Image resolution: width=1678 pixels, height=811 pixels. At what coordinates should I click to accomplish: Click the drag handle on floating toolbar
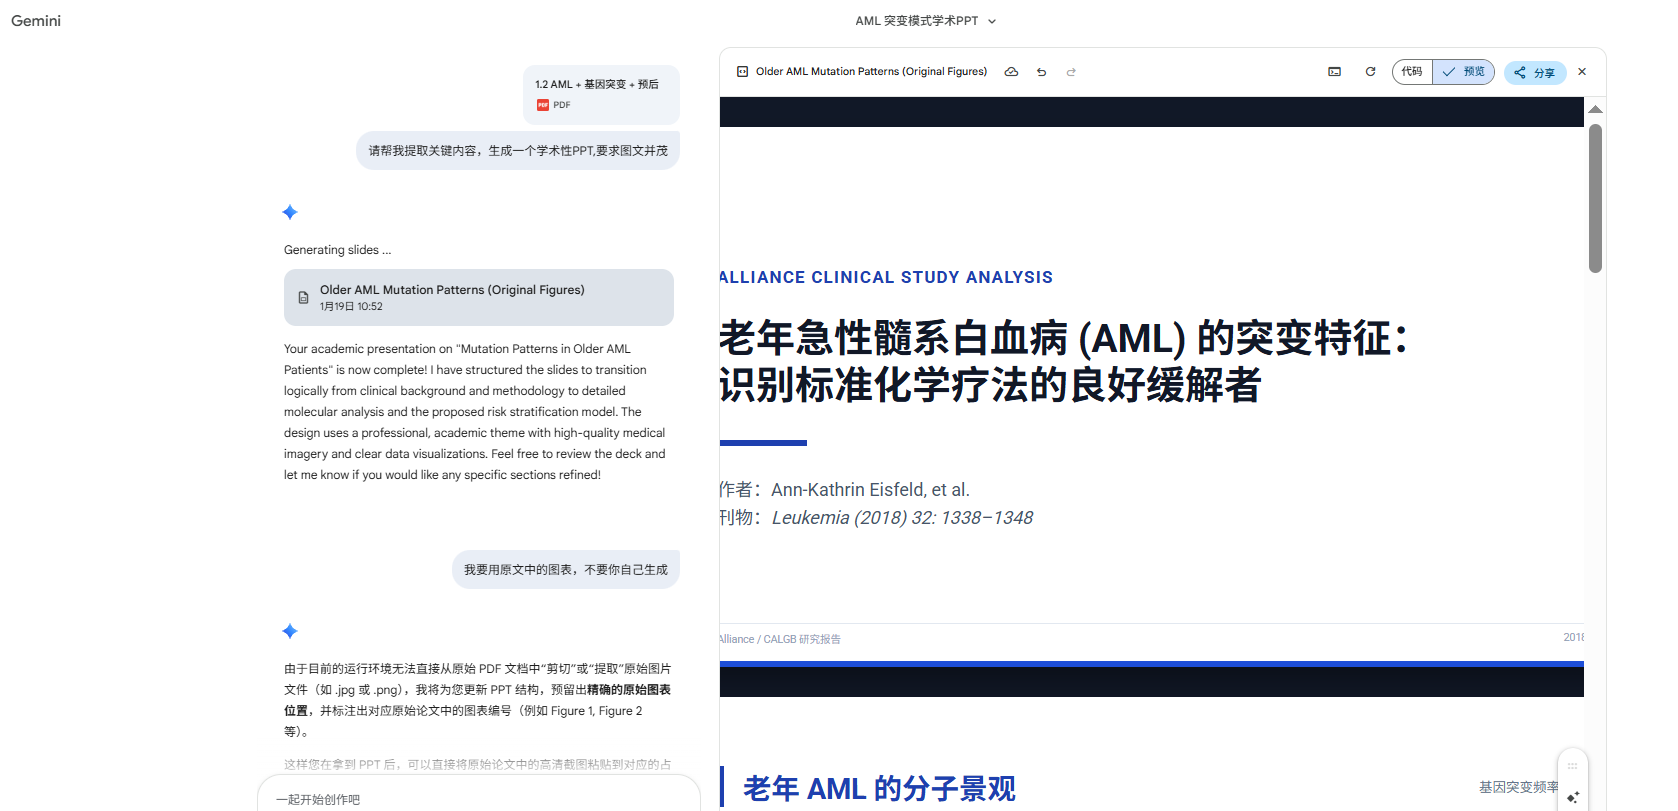(x=1572, y=766)
